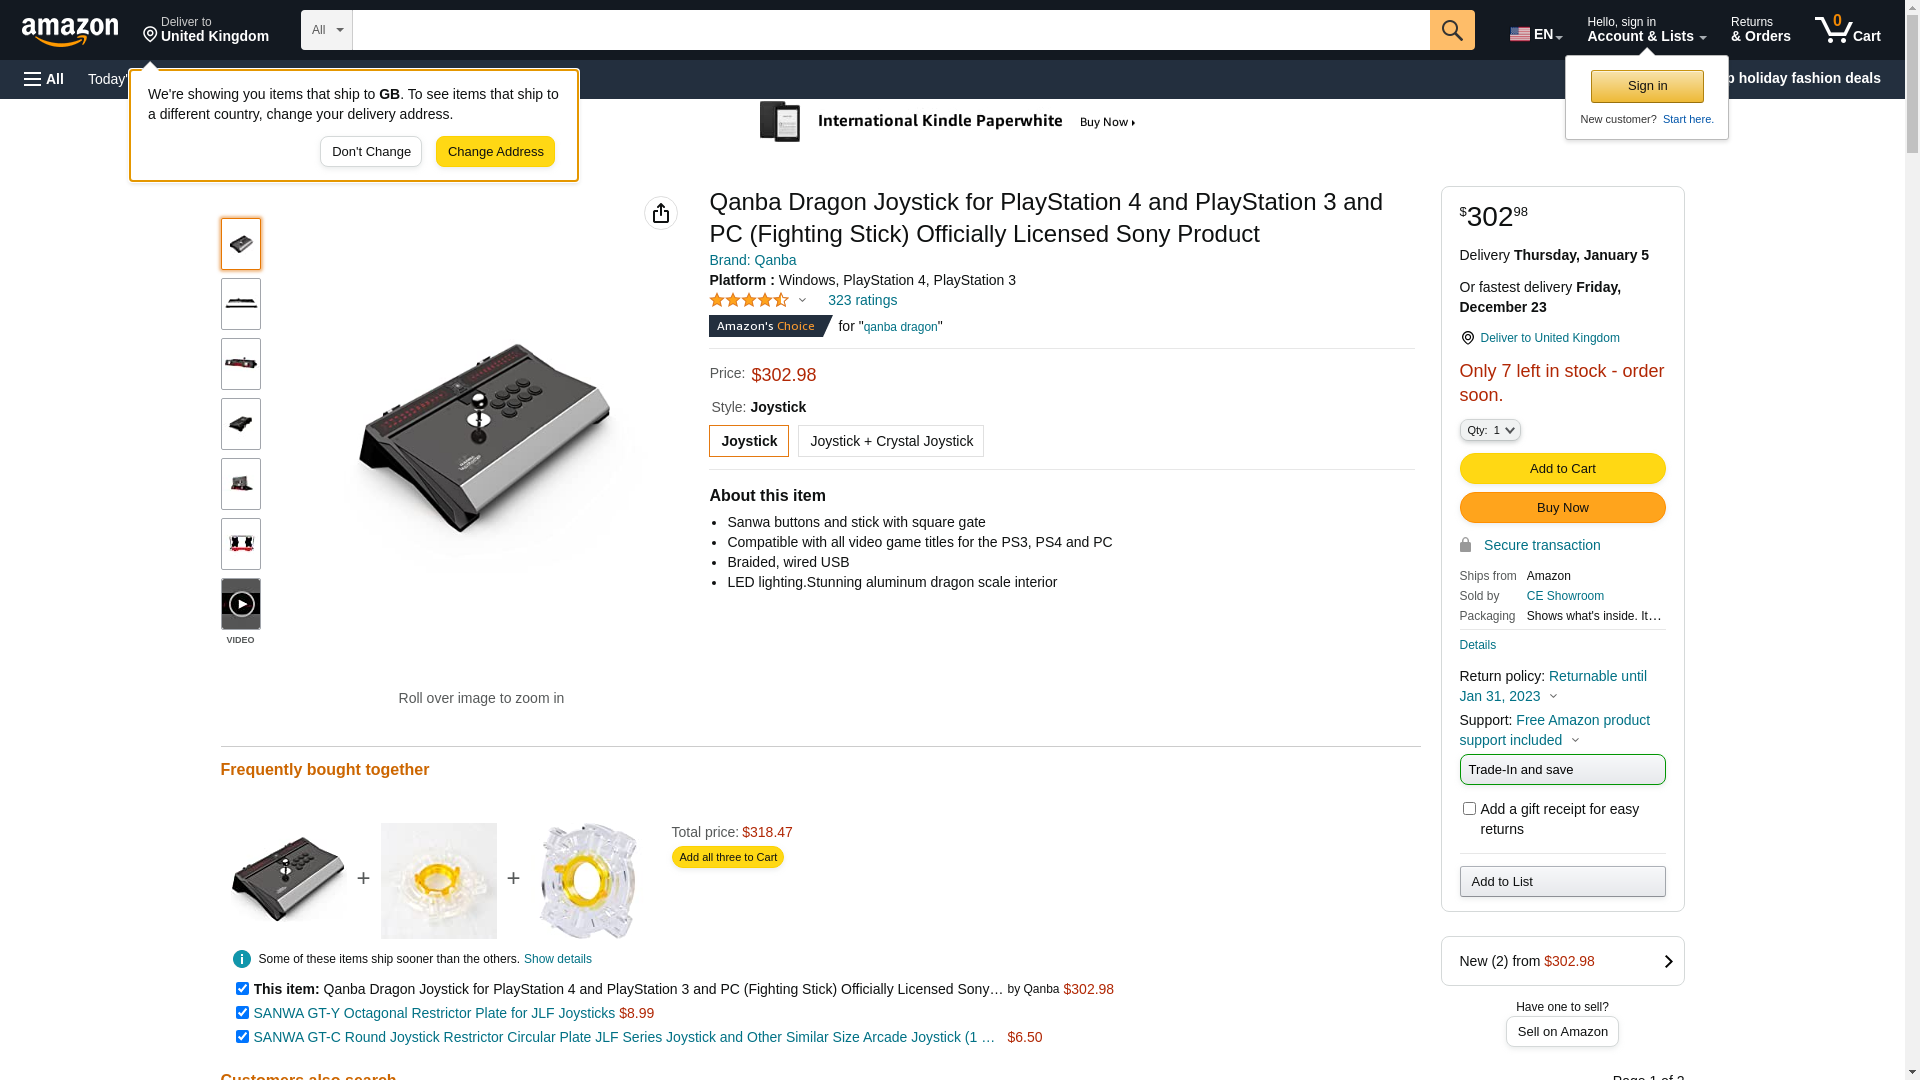
Task: Expand the EN language selector
Action: (x=1535, y=34)
